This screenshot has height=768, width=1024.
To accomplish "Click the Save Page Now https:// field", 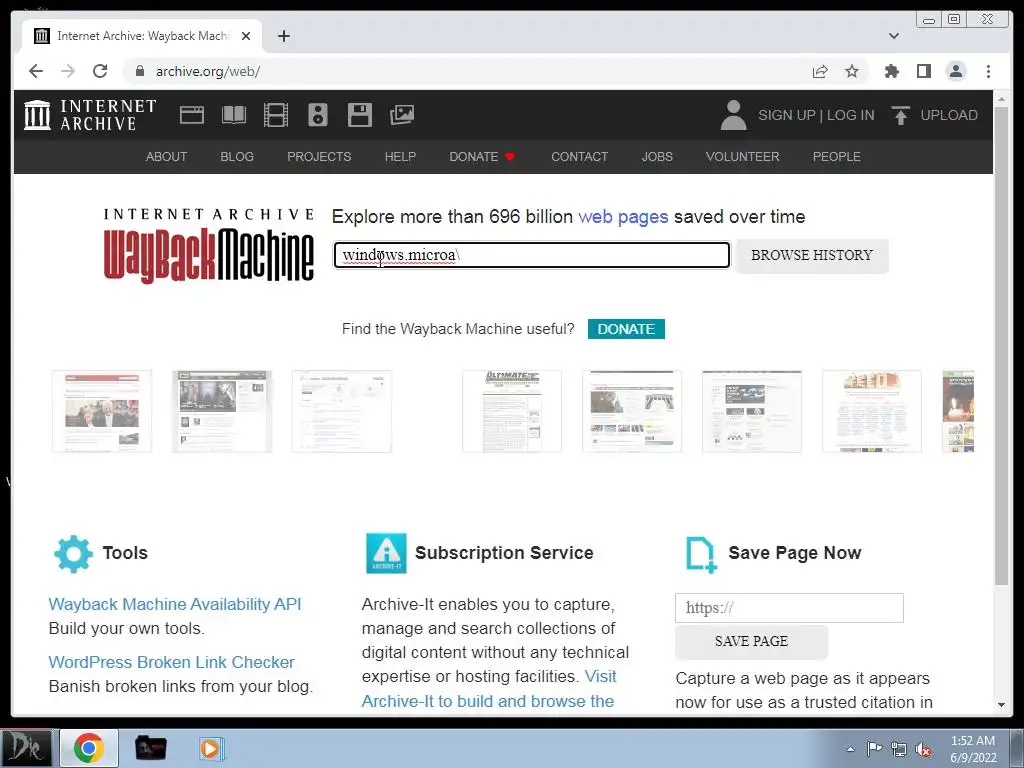I will point(790,608).
